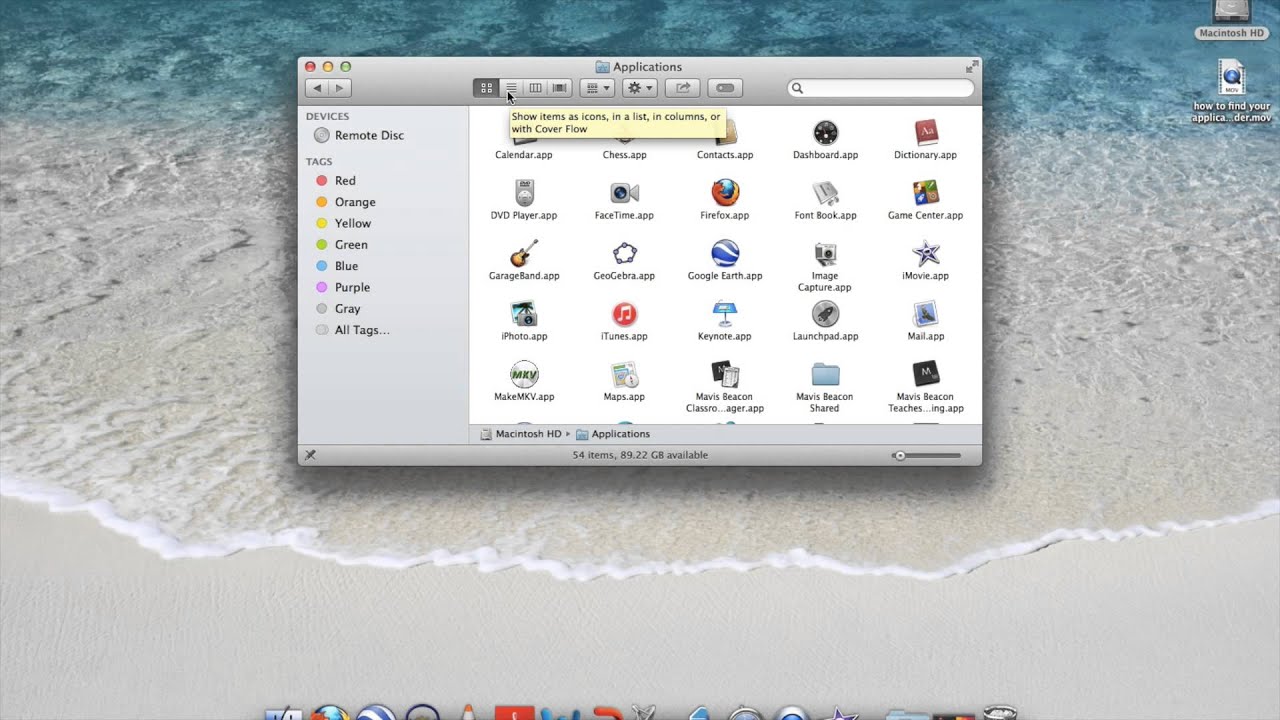This screenshot has height=720, width=1280.
Task: Select iTunes.app music note icon
Action: tap(624, 314)
